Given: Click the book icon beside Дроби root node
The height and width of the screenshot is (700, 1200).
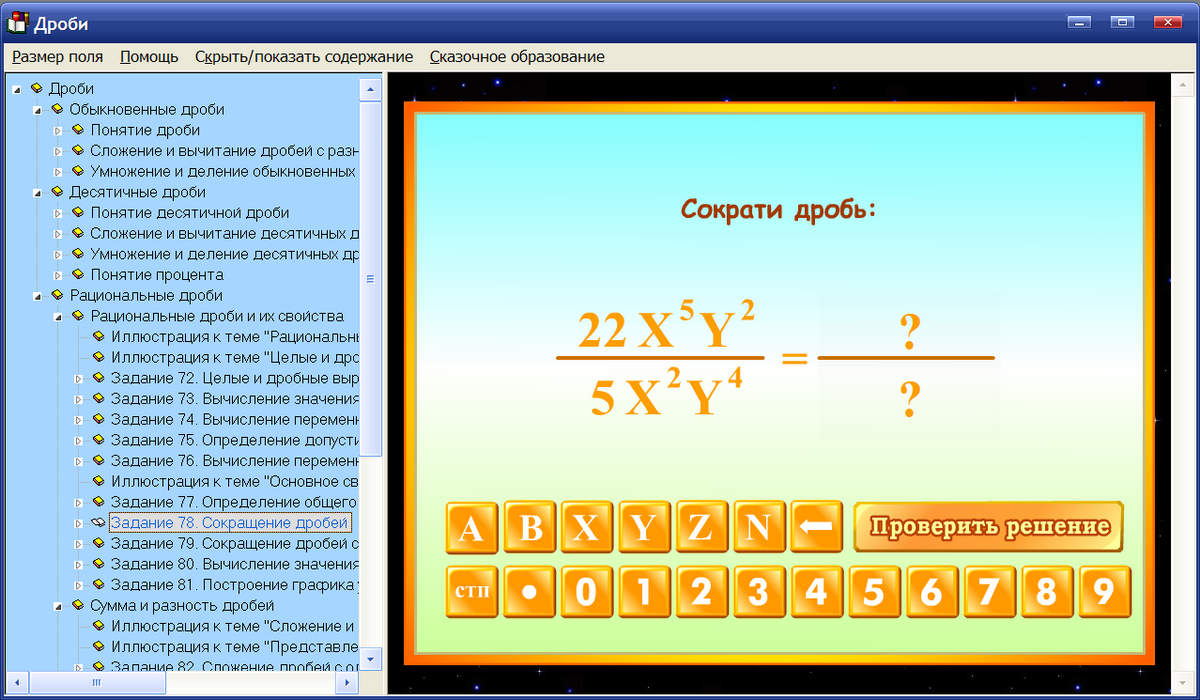Looking at the screenshot, I should (x=37, y=88).
